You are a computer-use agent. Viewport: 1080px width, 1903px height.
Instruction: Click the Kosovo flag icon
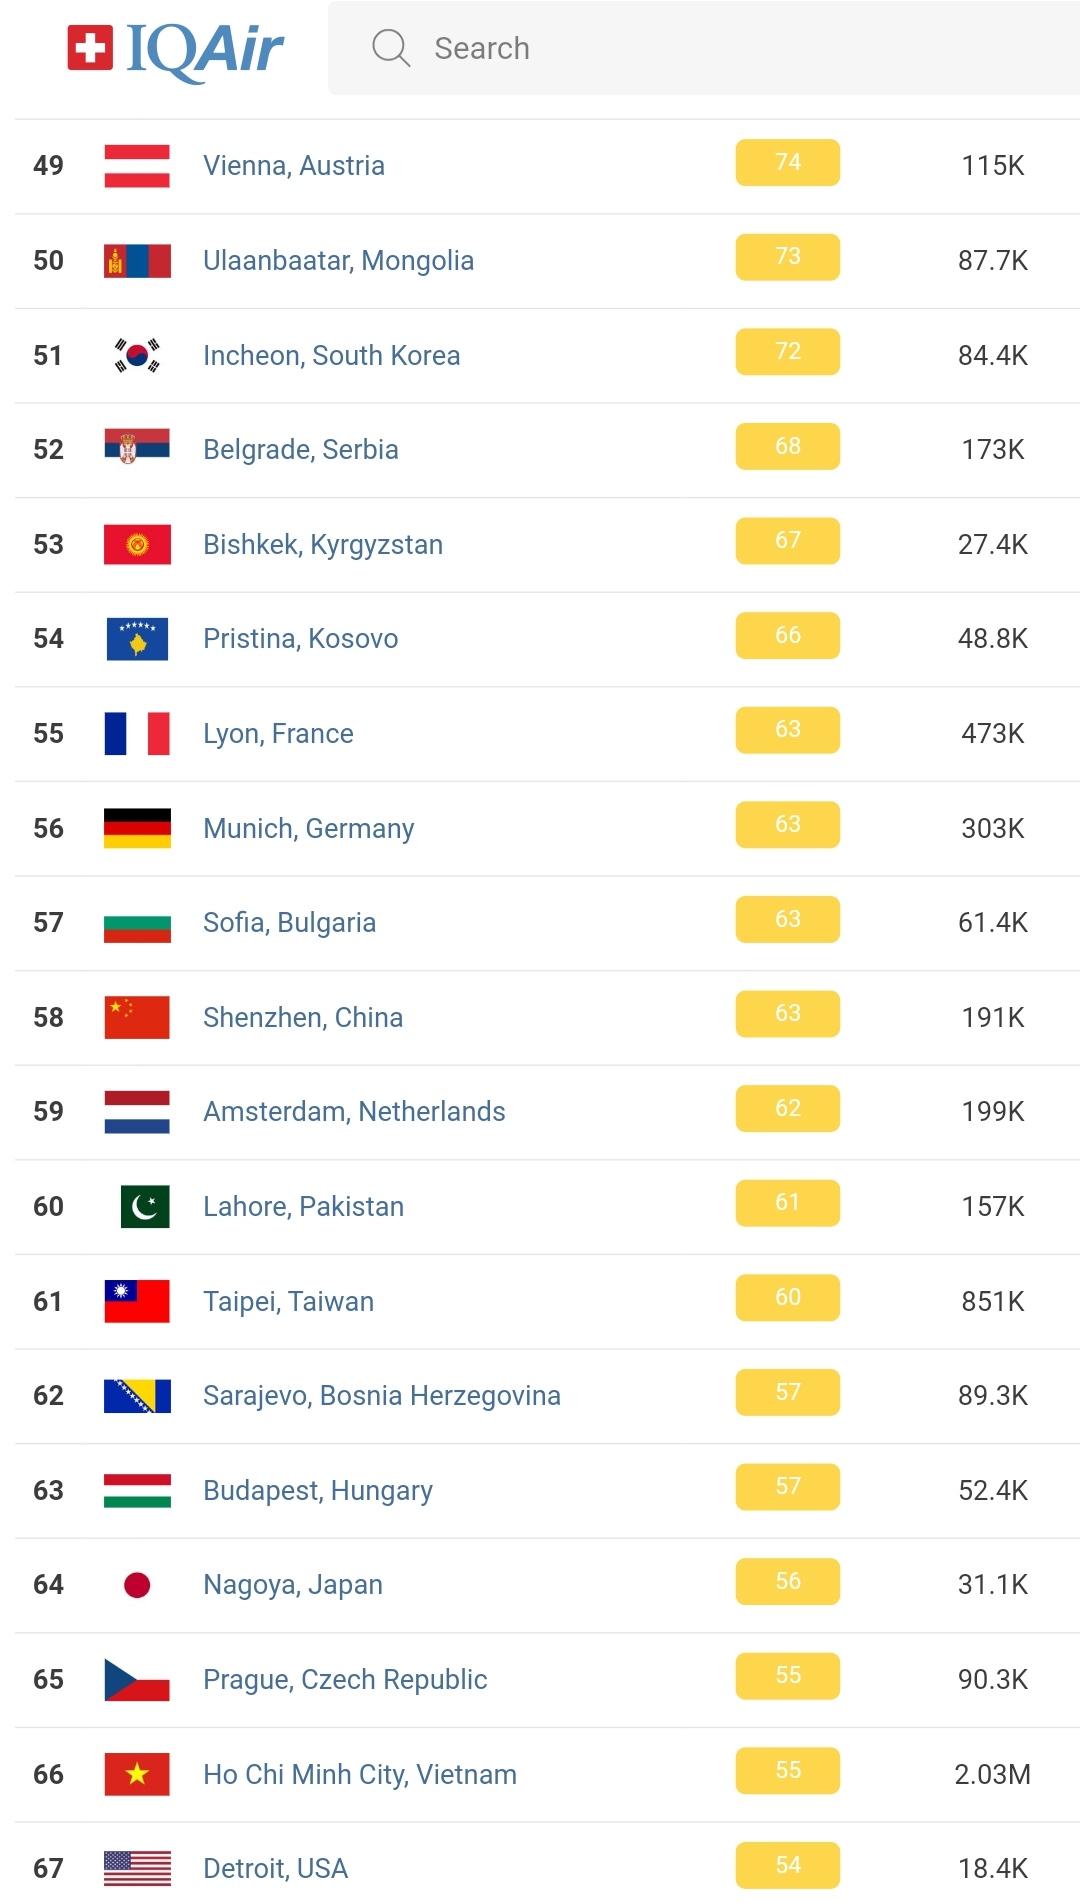pyautogui.click(x=137, y=639)
